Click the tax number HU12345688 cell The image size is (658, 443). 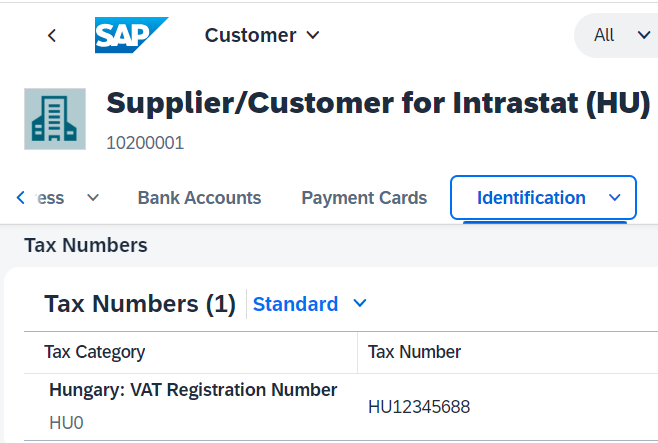tap(419, 407)
